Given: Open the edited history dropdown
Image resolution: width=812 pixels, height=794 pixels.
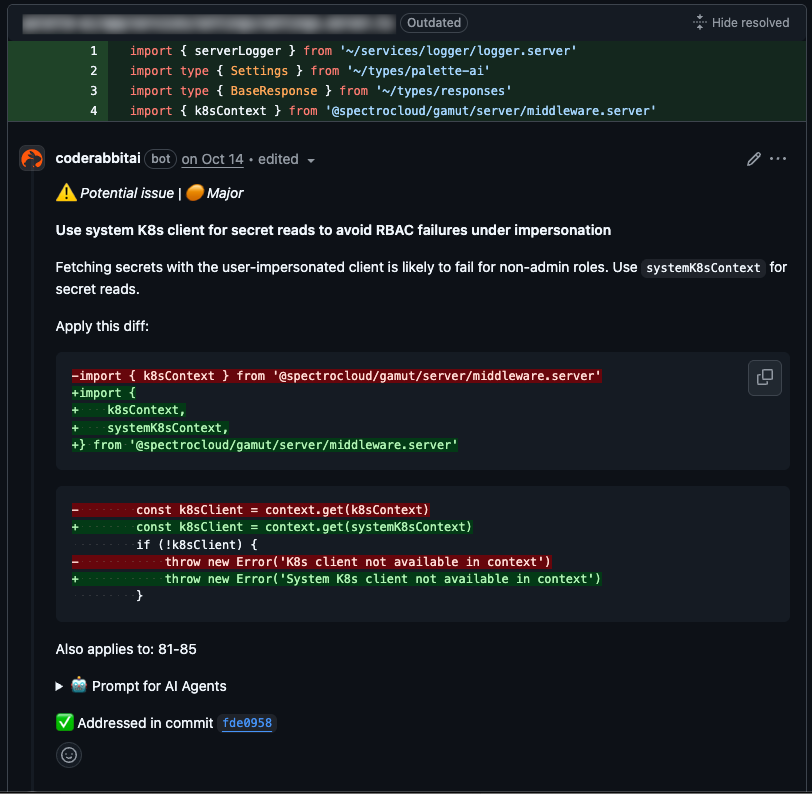Looking at the screenshot, I should [310, 159].
